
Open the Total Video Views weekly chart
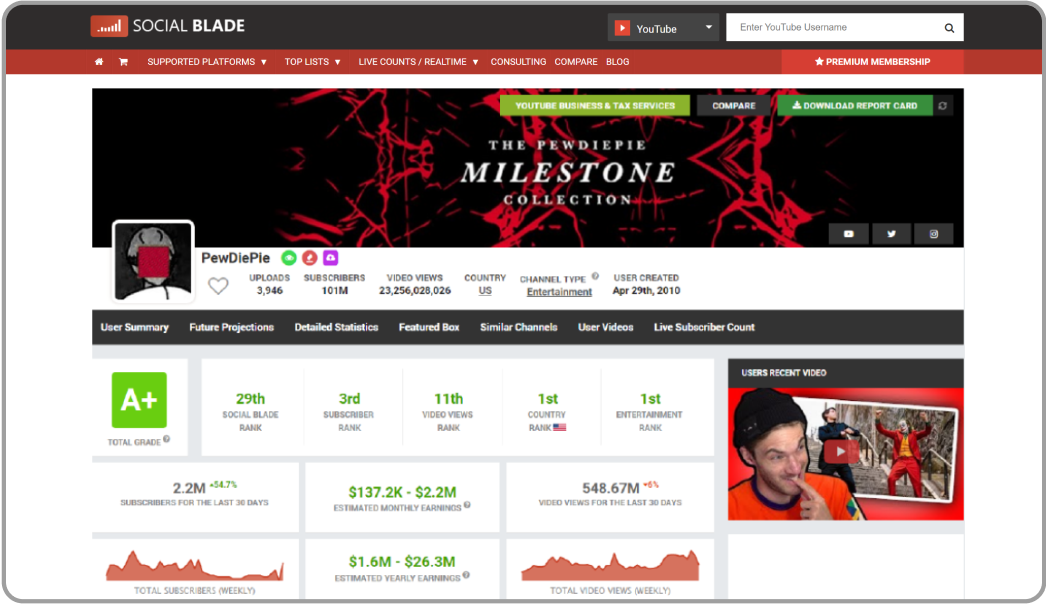tap(610, 566)
